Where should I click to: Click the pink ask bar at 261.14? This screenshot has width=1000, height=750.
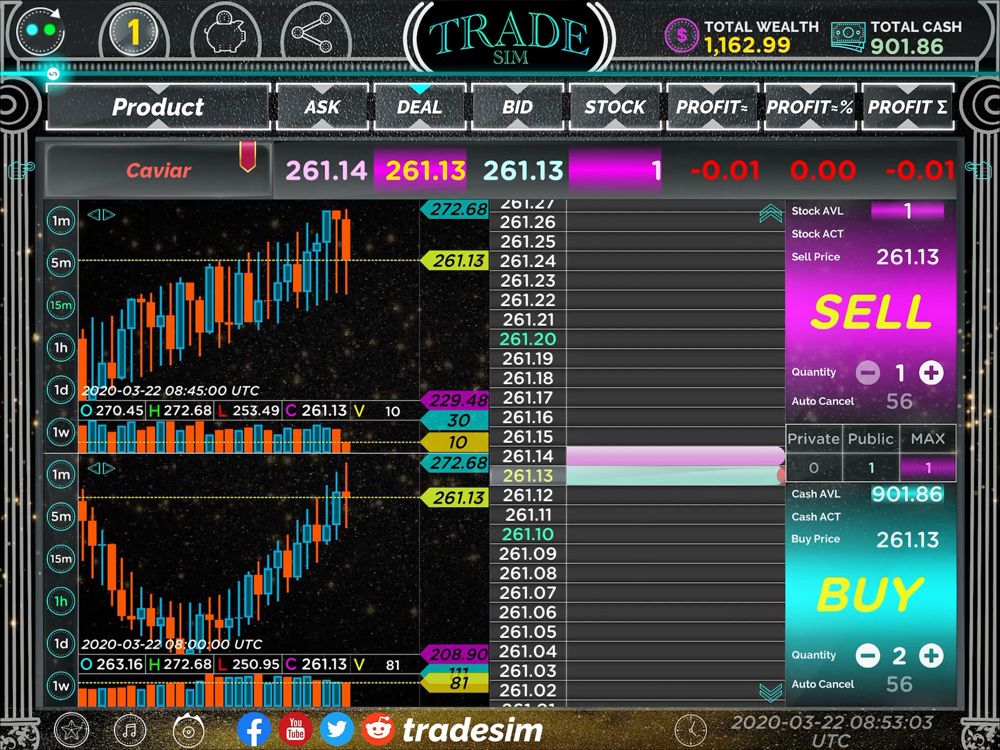(675, 456)
